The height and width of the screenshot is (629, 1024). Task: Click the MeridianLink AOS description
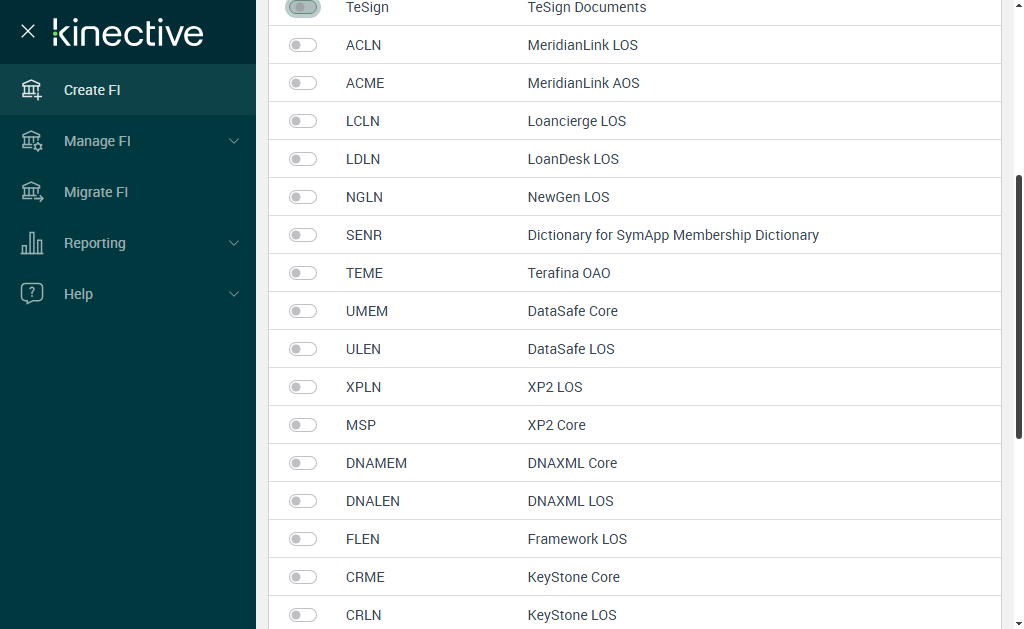[583, 83]
